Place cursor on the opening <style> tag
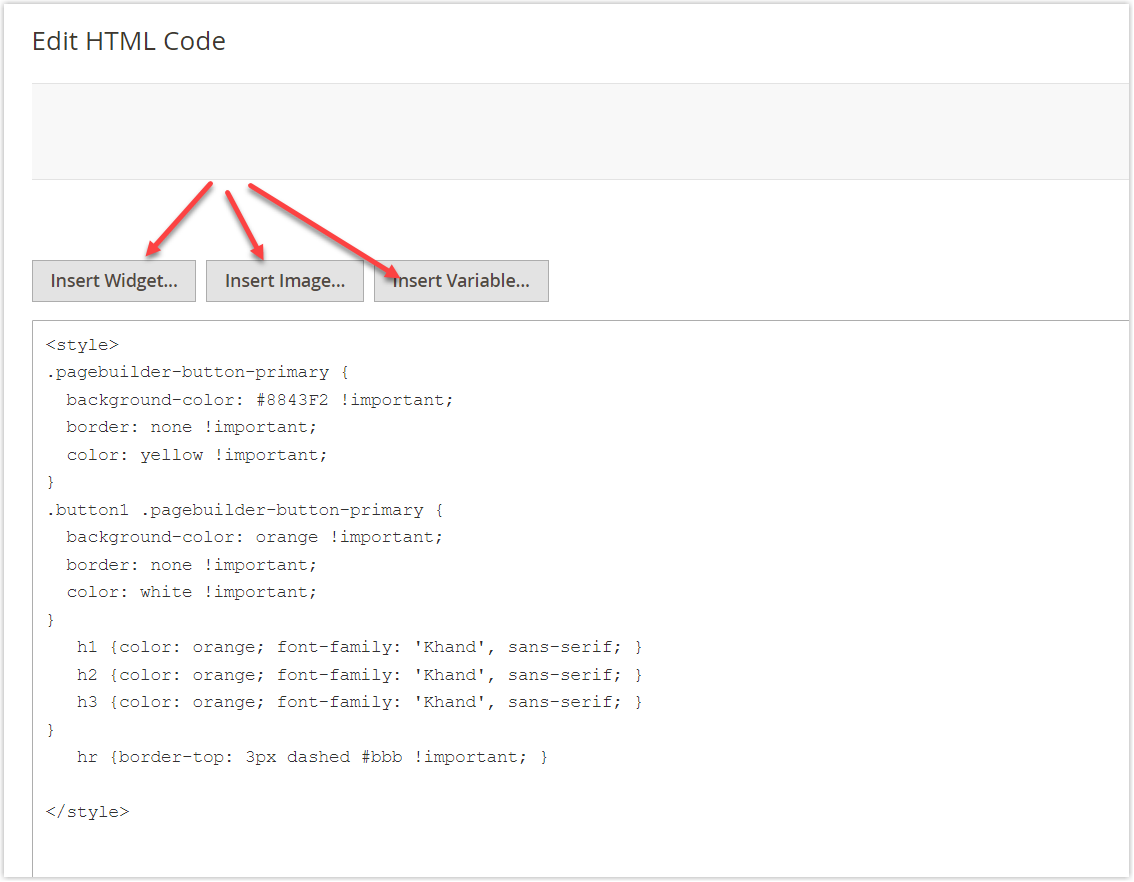 [84, 344]
